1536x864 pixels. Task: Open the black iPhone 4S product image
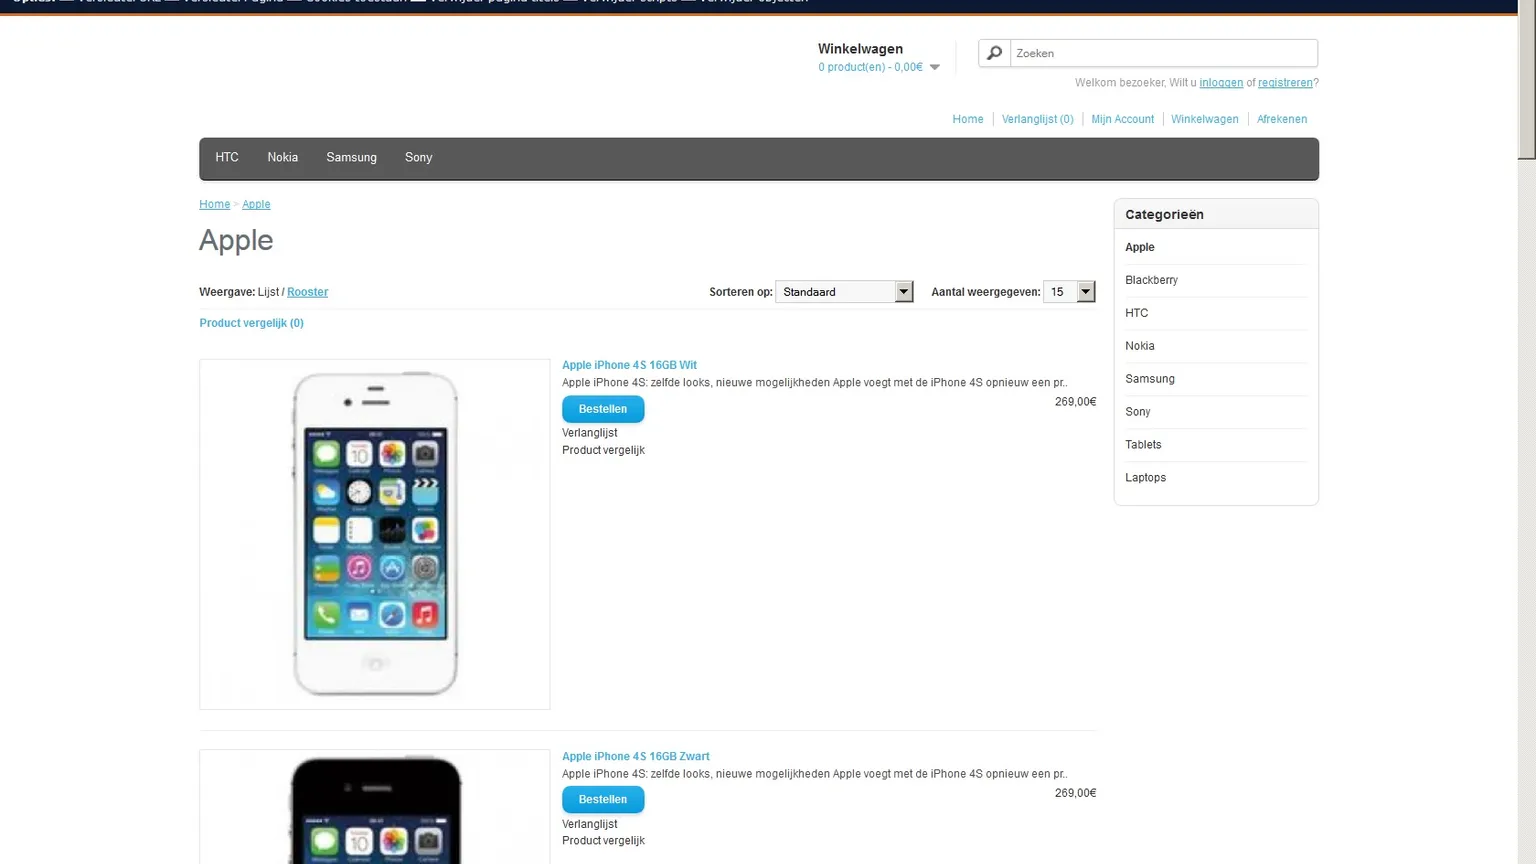[x=374, y=808]
